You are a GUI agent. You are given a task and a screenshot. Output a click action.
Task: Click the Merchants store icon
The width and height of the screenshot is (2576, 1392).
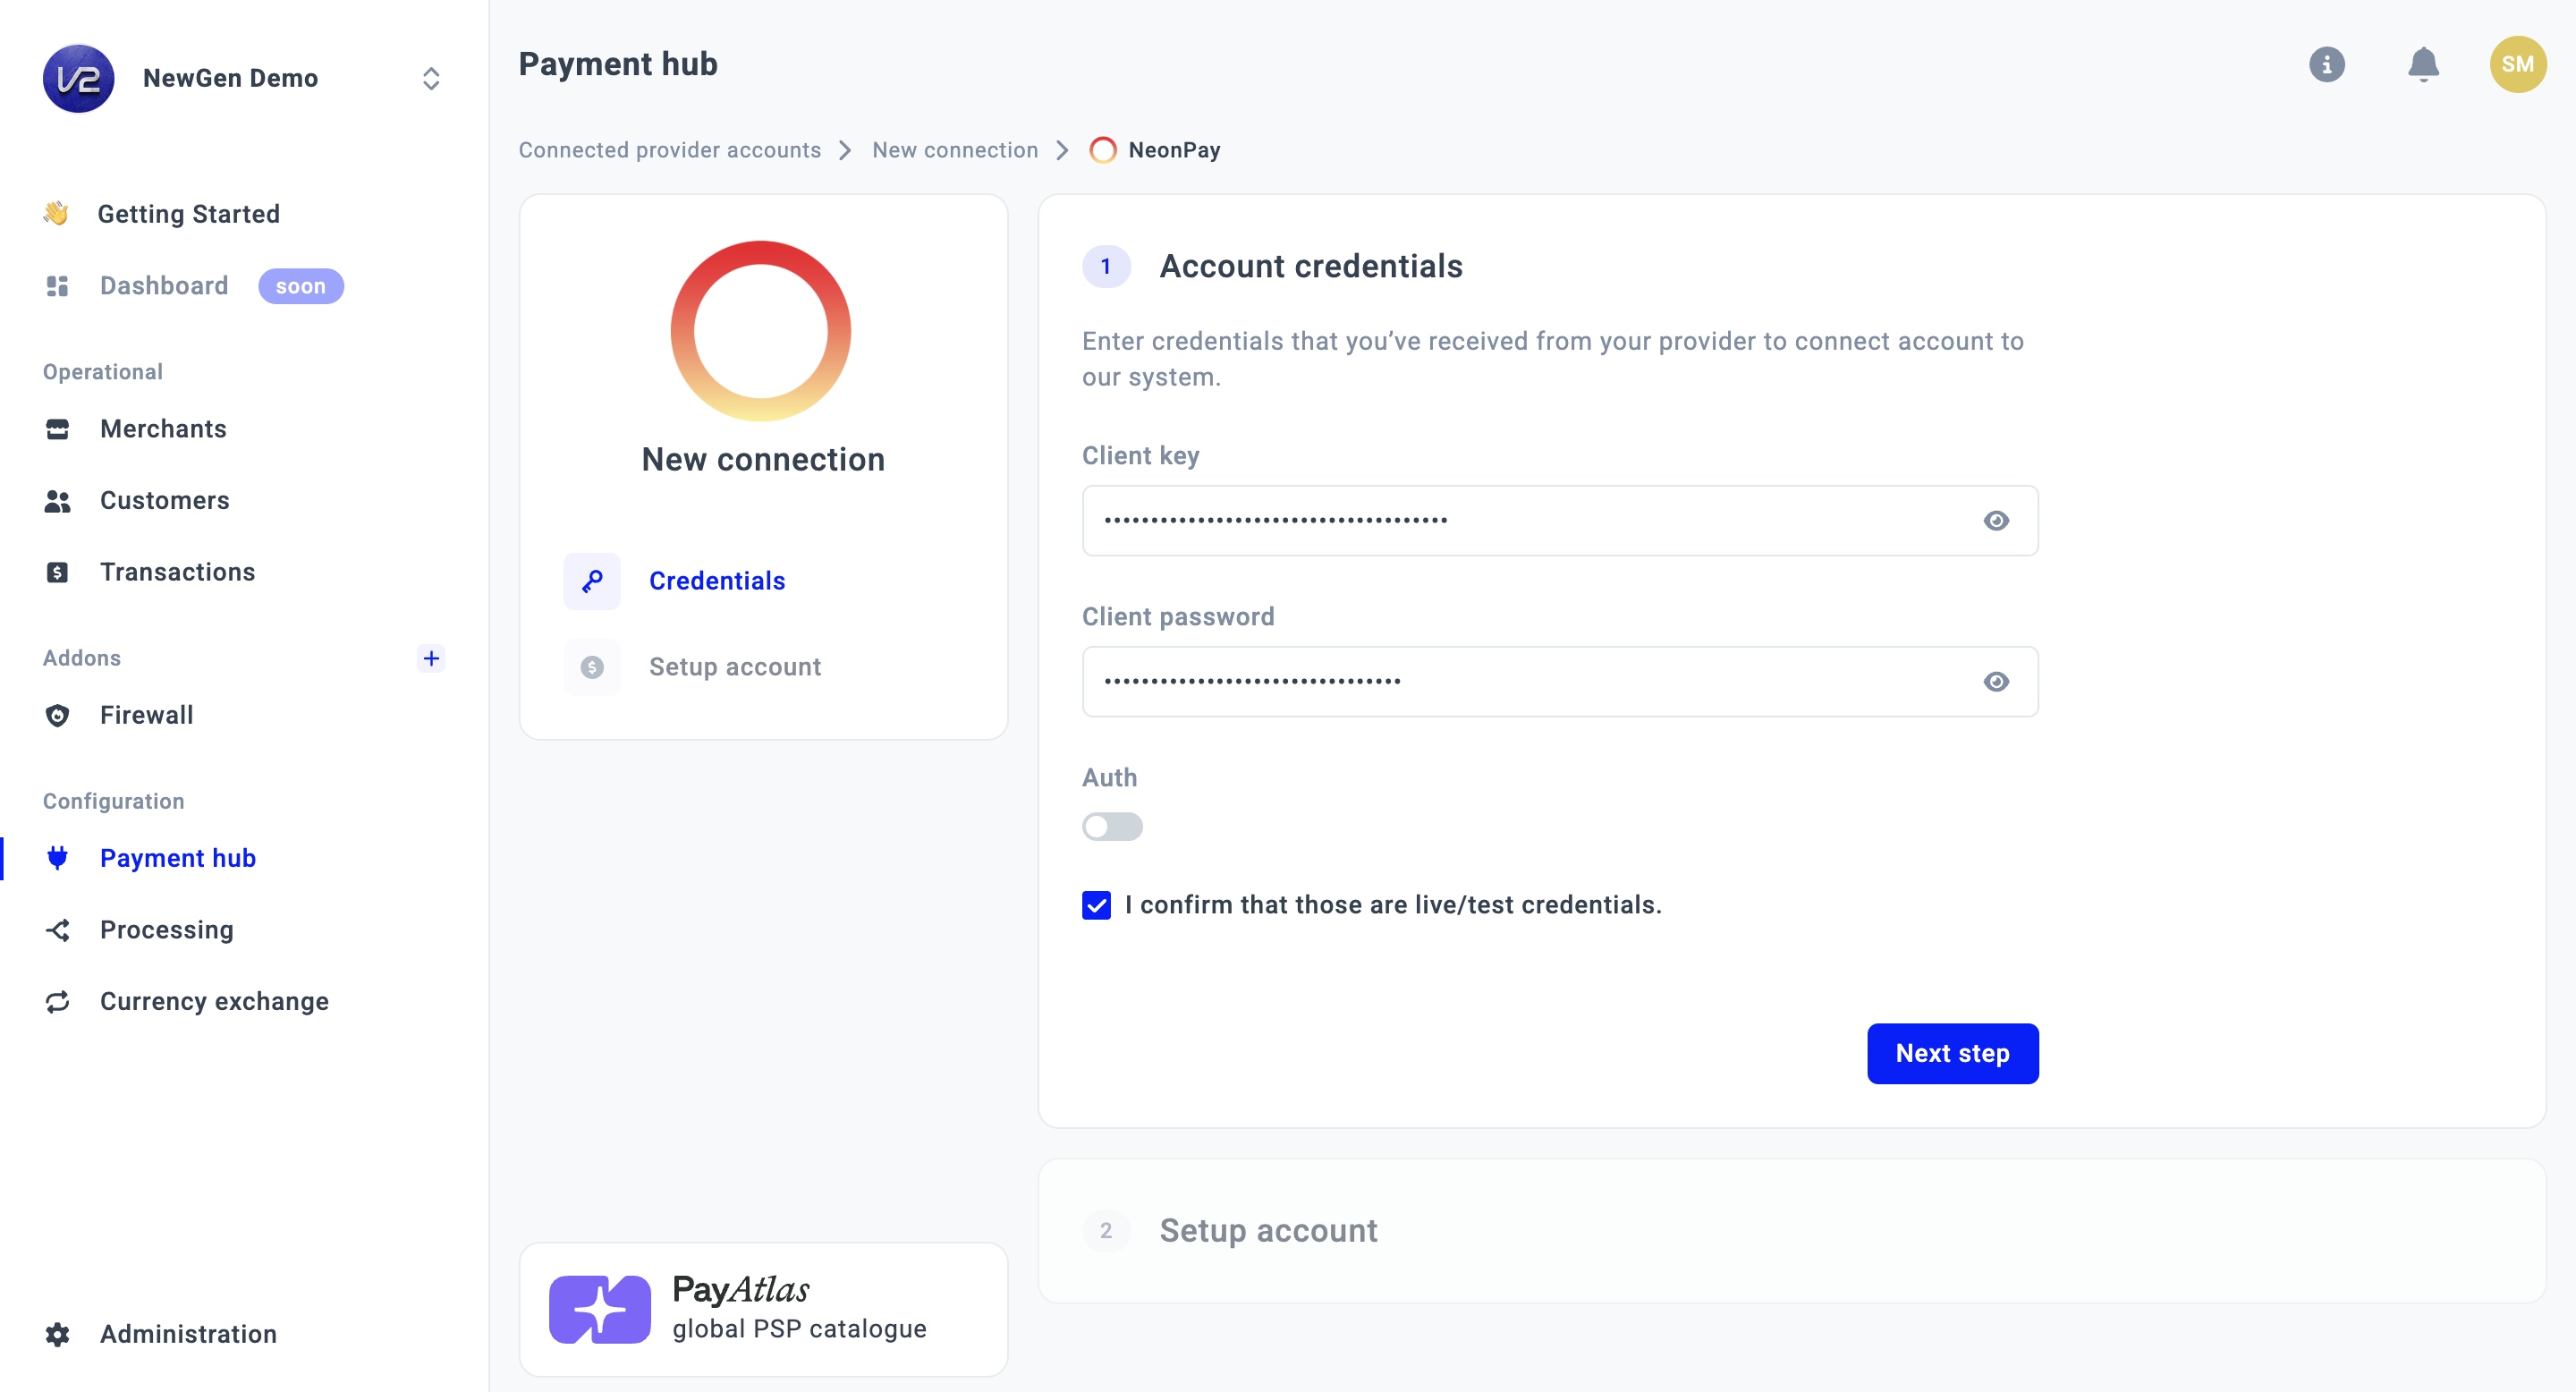[x=58, y=429]
